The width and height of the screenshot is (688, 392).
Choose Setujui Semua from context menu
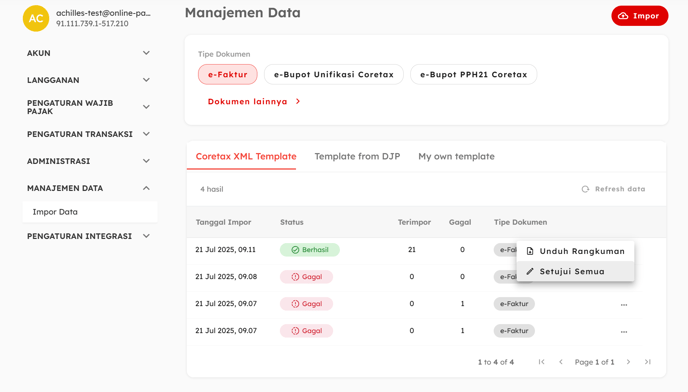click(x=575, y=272)
